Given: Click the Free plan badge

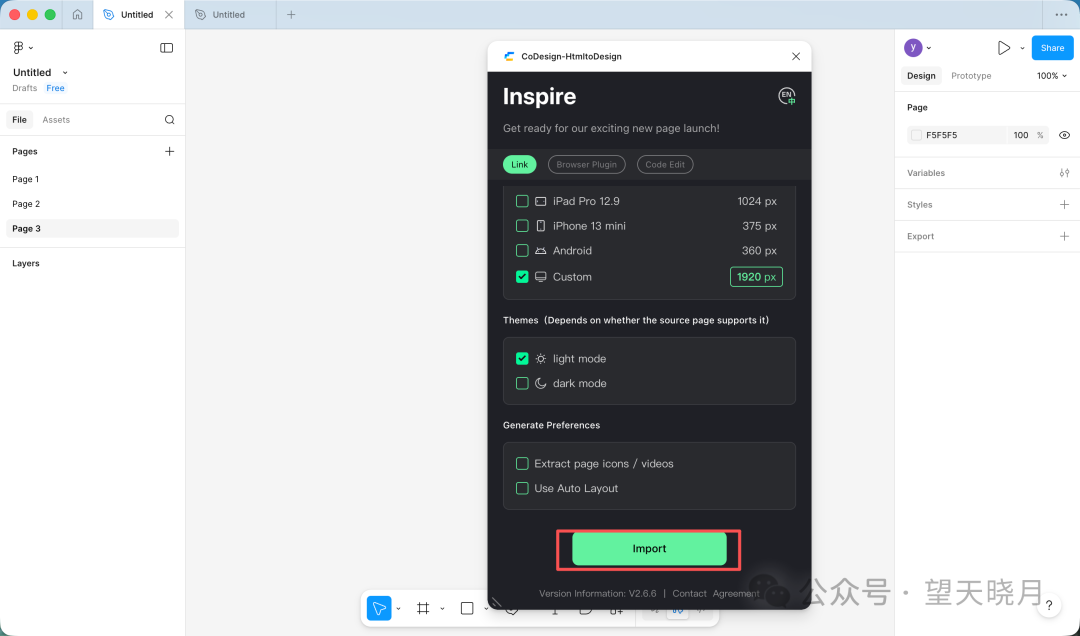Looking at the screenshot, I should [x=55, y=88].
